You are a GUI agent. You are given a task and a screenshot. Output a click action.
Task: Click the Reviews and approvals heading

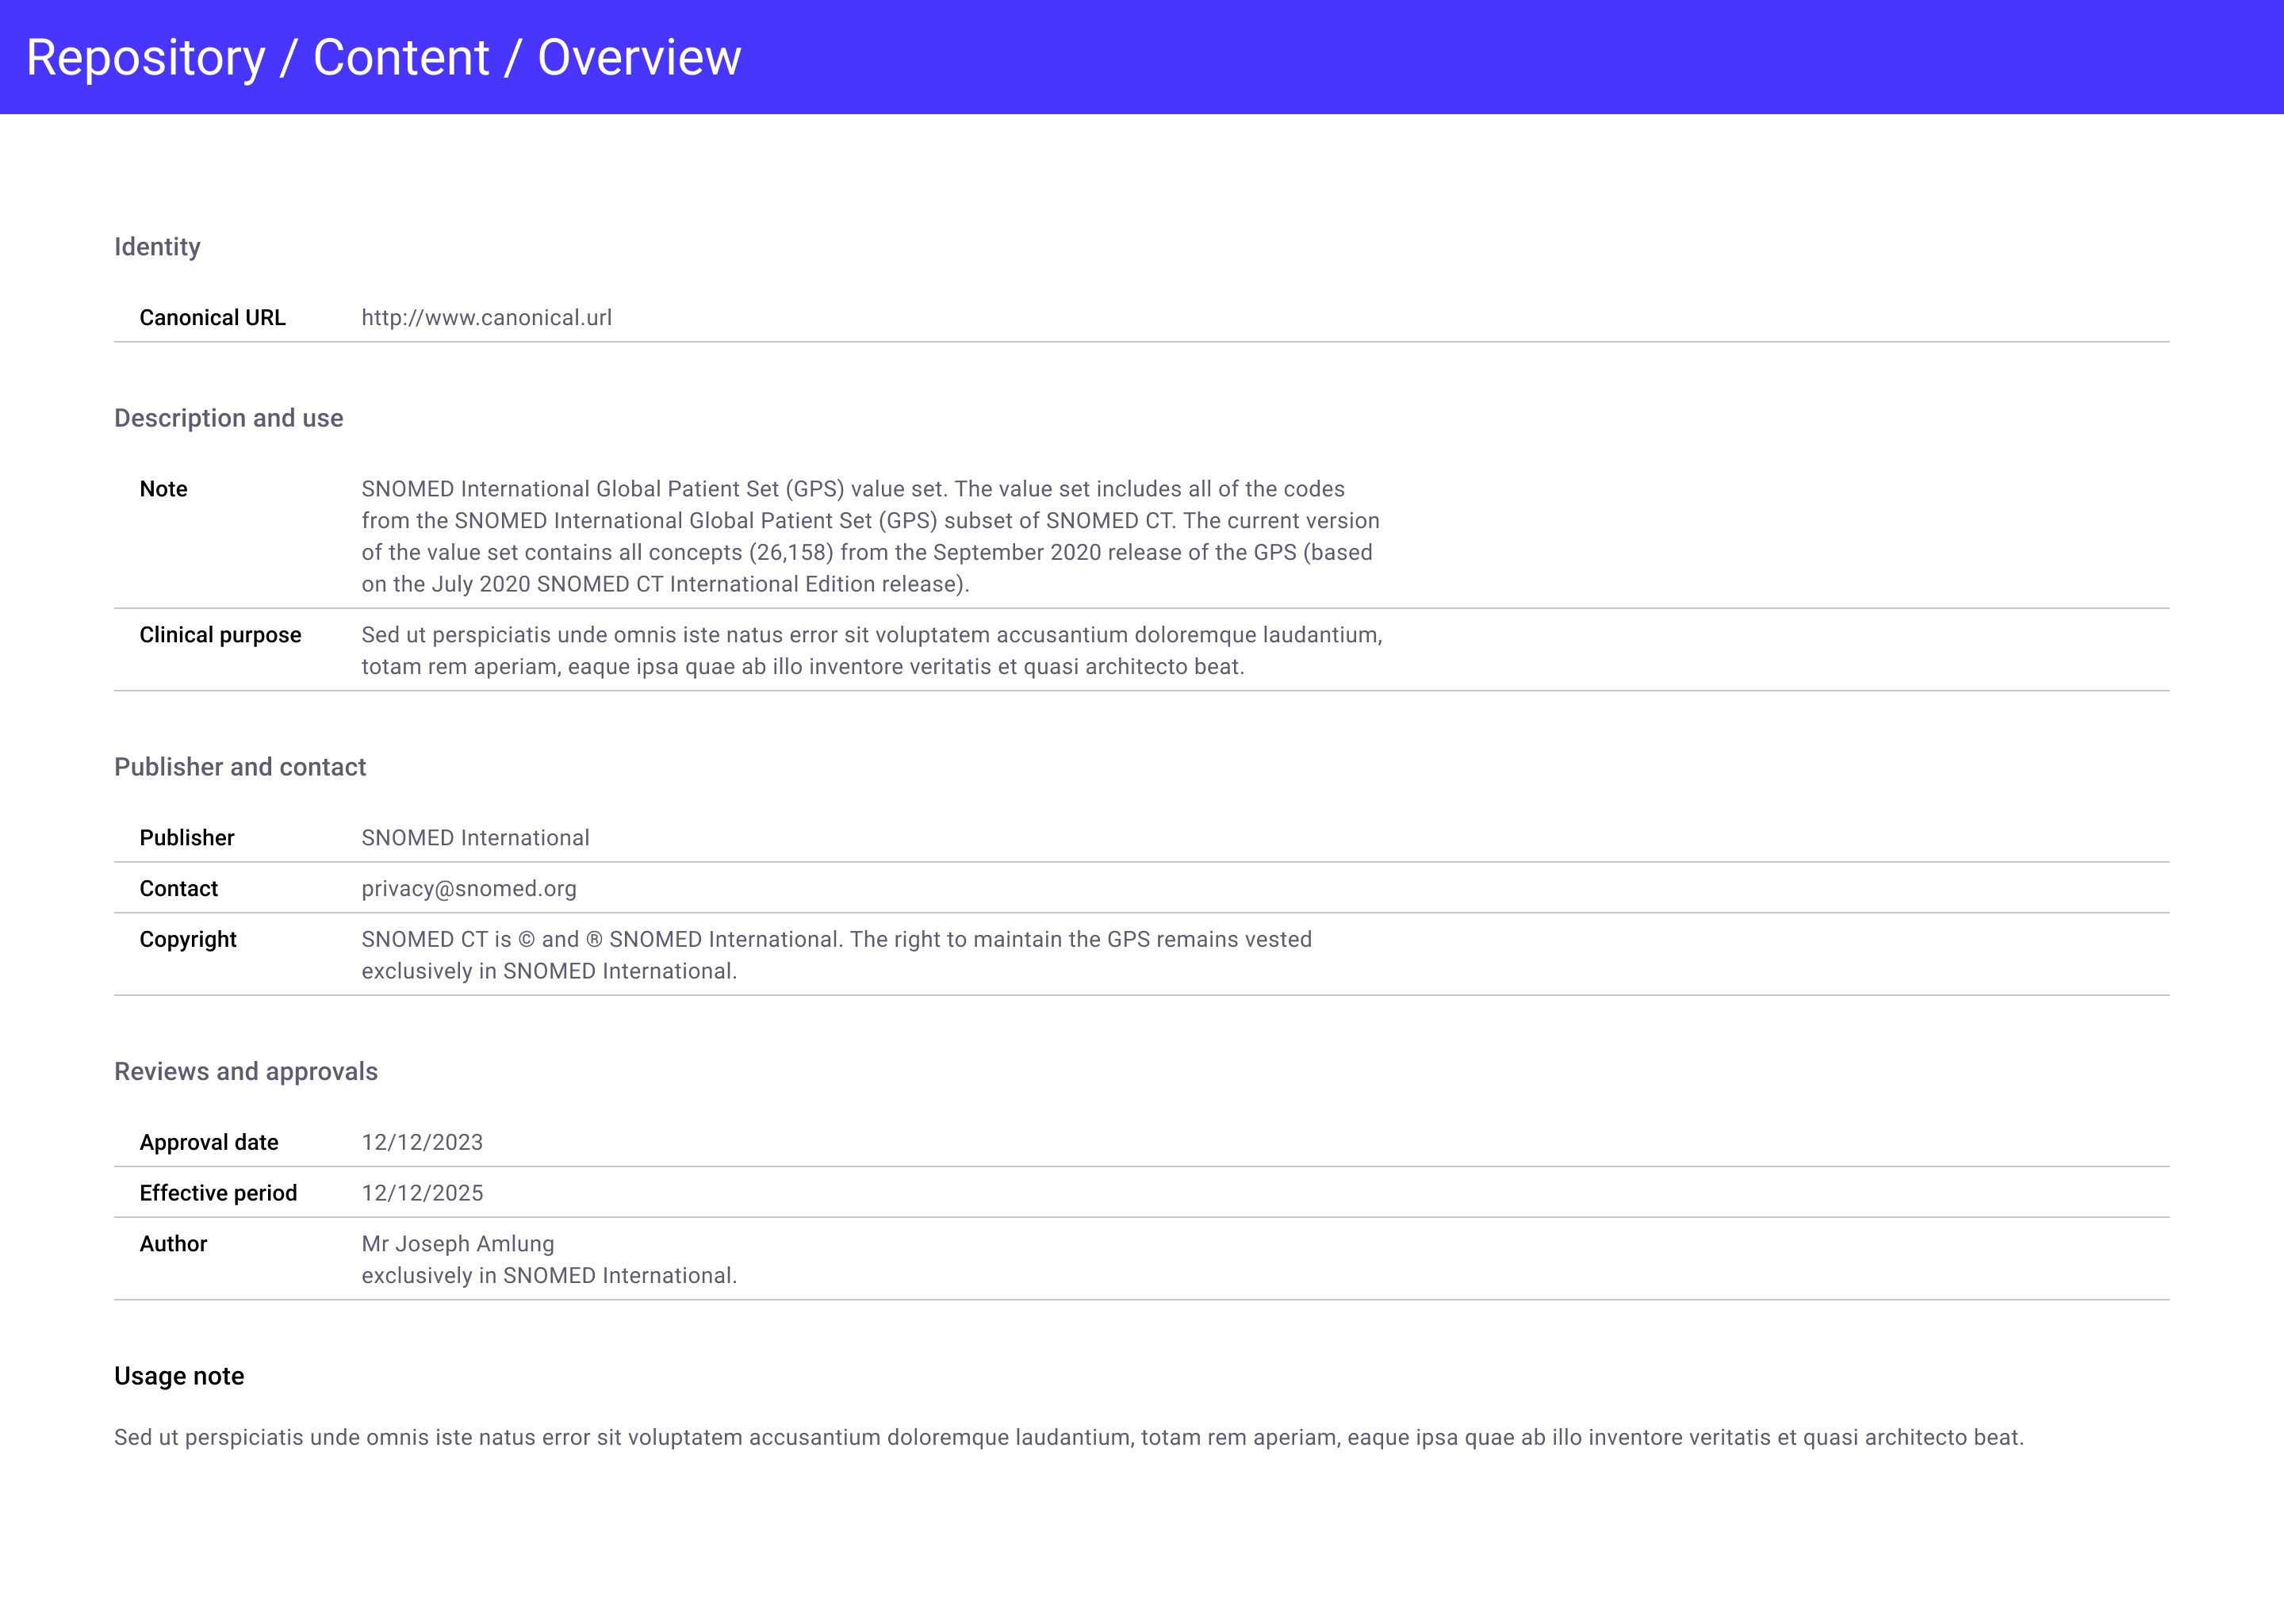[x=246, y=1072]
